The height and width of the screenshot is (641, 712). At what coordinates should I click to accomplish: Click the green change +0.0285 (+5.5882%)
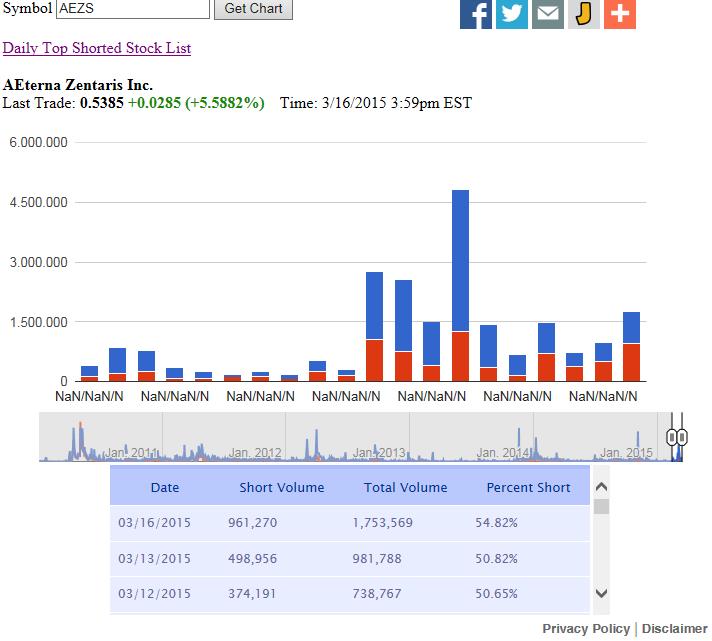[196, 103]
